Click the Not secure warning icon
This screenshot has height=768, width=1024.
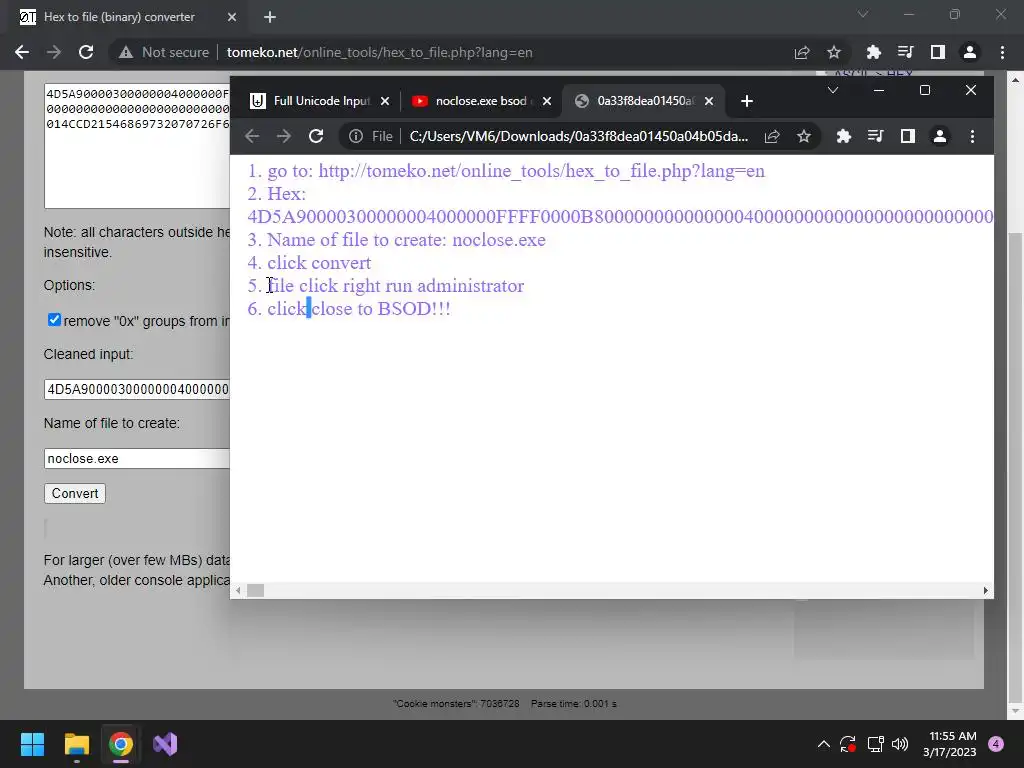point(125,52)
